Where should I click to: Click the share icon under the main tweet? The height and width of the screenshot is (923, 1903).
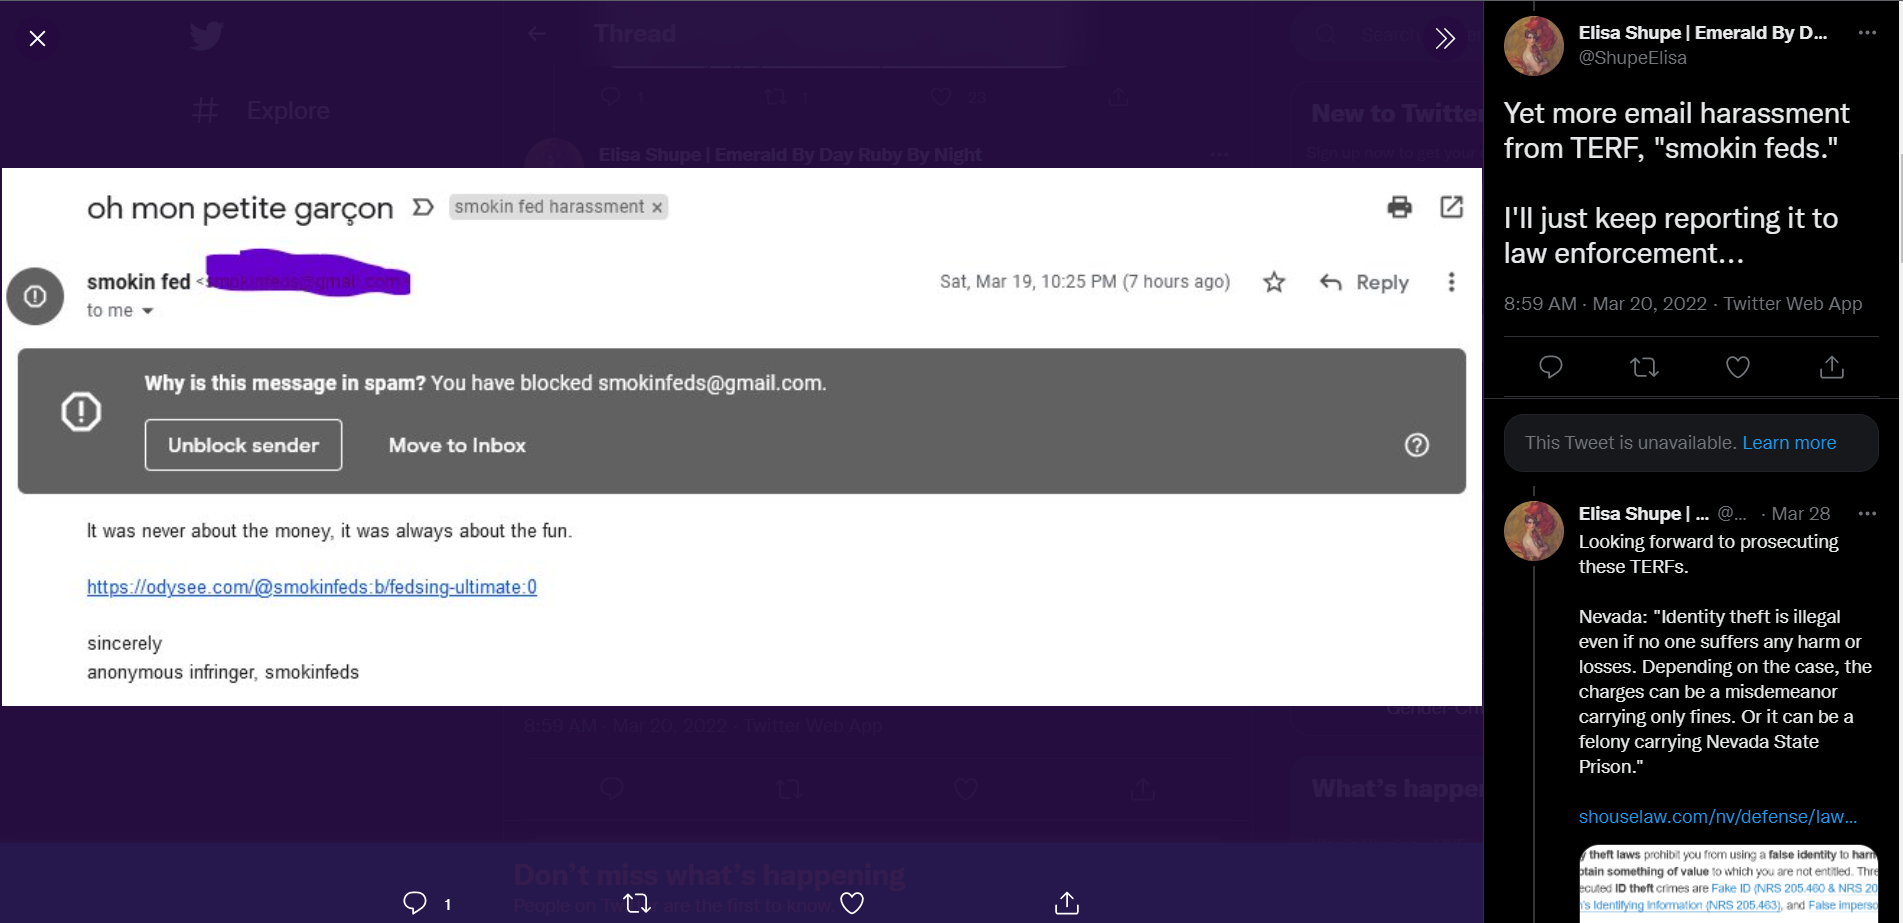click(1831, 367)
